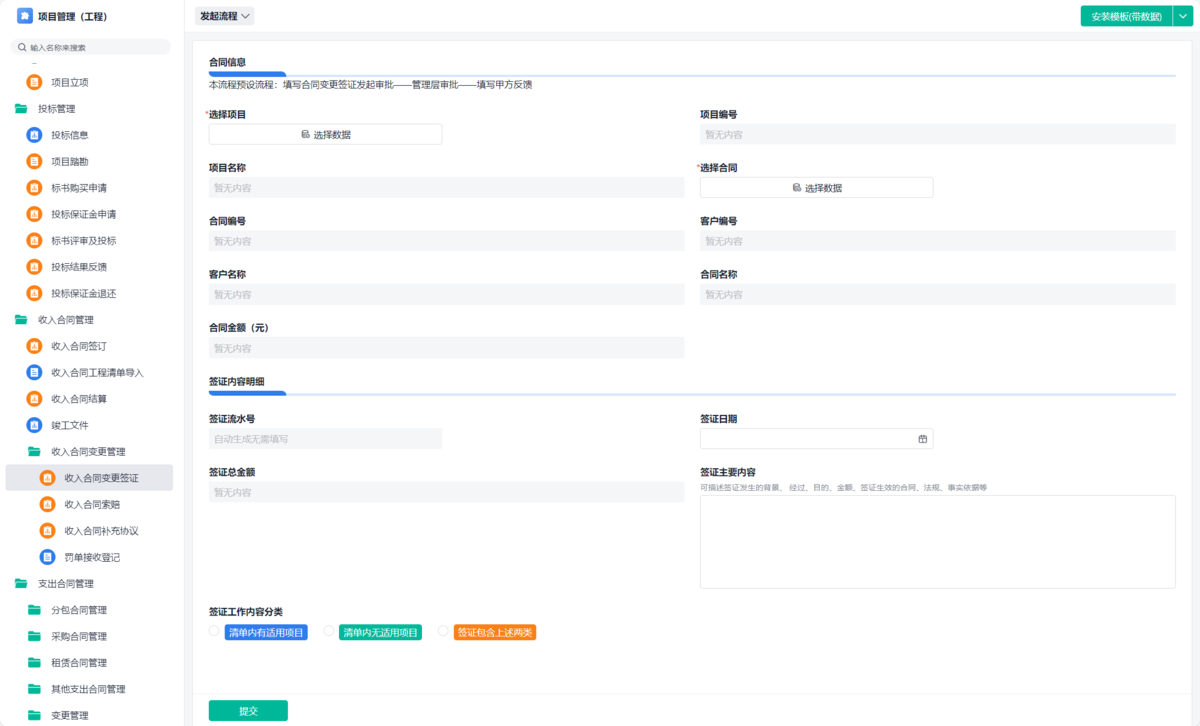Click the 收入合同补充协议 orange icon
The image size is (1200, 726).
tap(48, 531)
